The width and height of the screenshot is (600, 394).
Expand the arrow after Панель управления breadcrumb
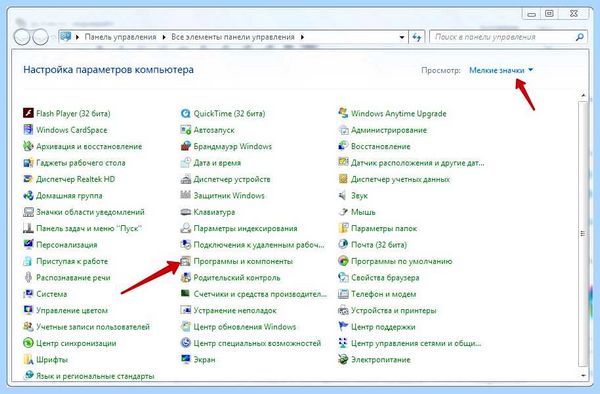point(164,37)
